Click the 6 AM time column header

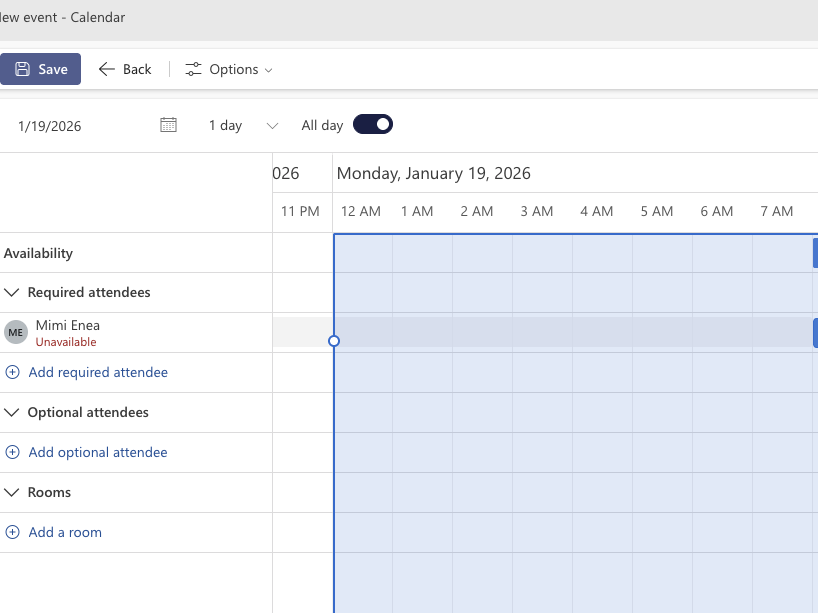click(x=716, y=211)
